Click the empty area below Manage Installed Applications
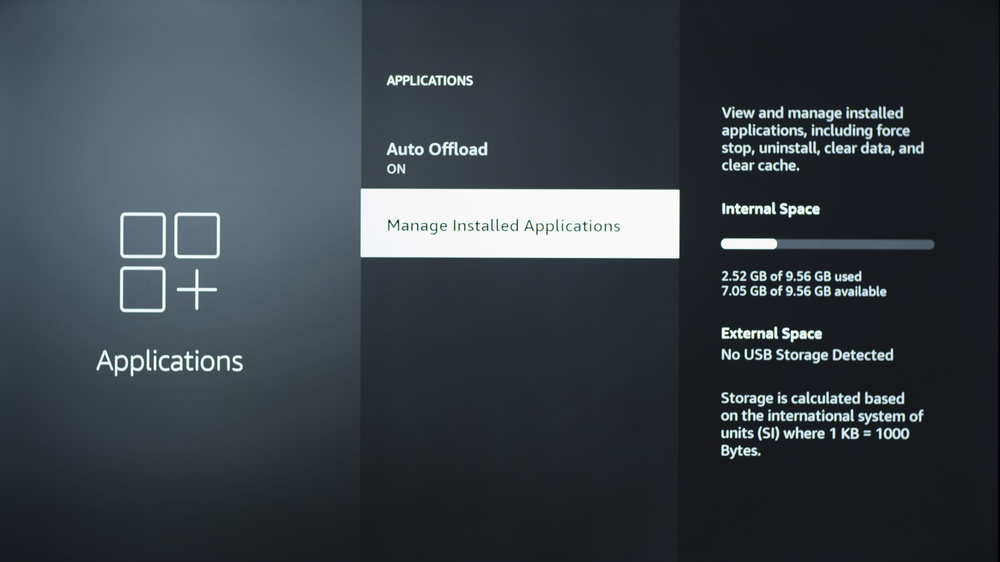 (x=519, y=400)
